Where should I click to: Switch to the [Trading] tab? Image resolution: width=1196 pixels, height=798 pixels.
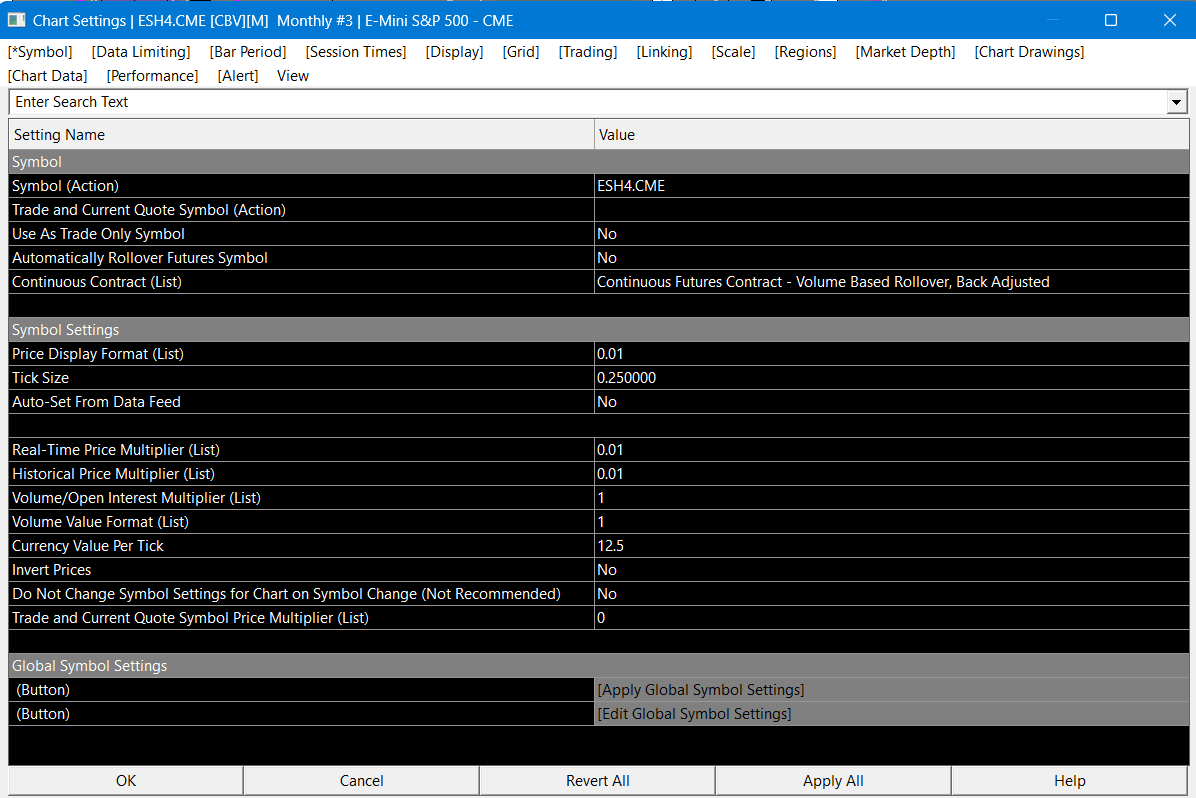pos(588,52)
